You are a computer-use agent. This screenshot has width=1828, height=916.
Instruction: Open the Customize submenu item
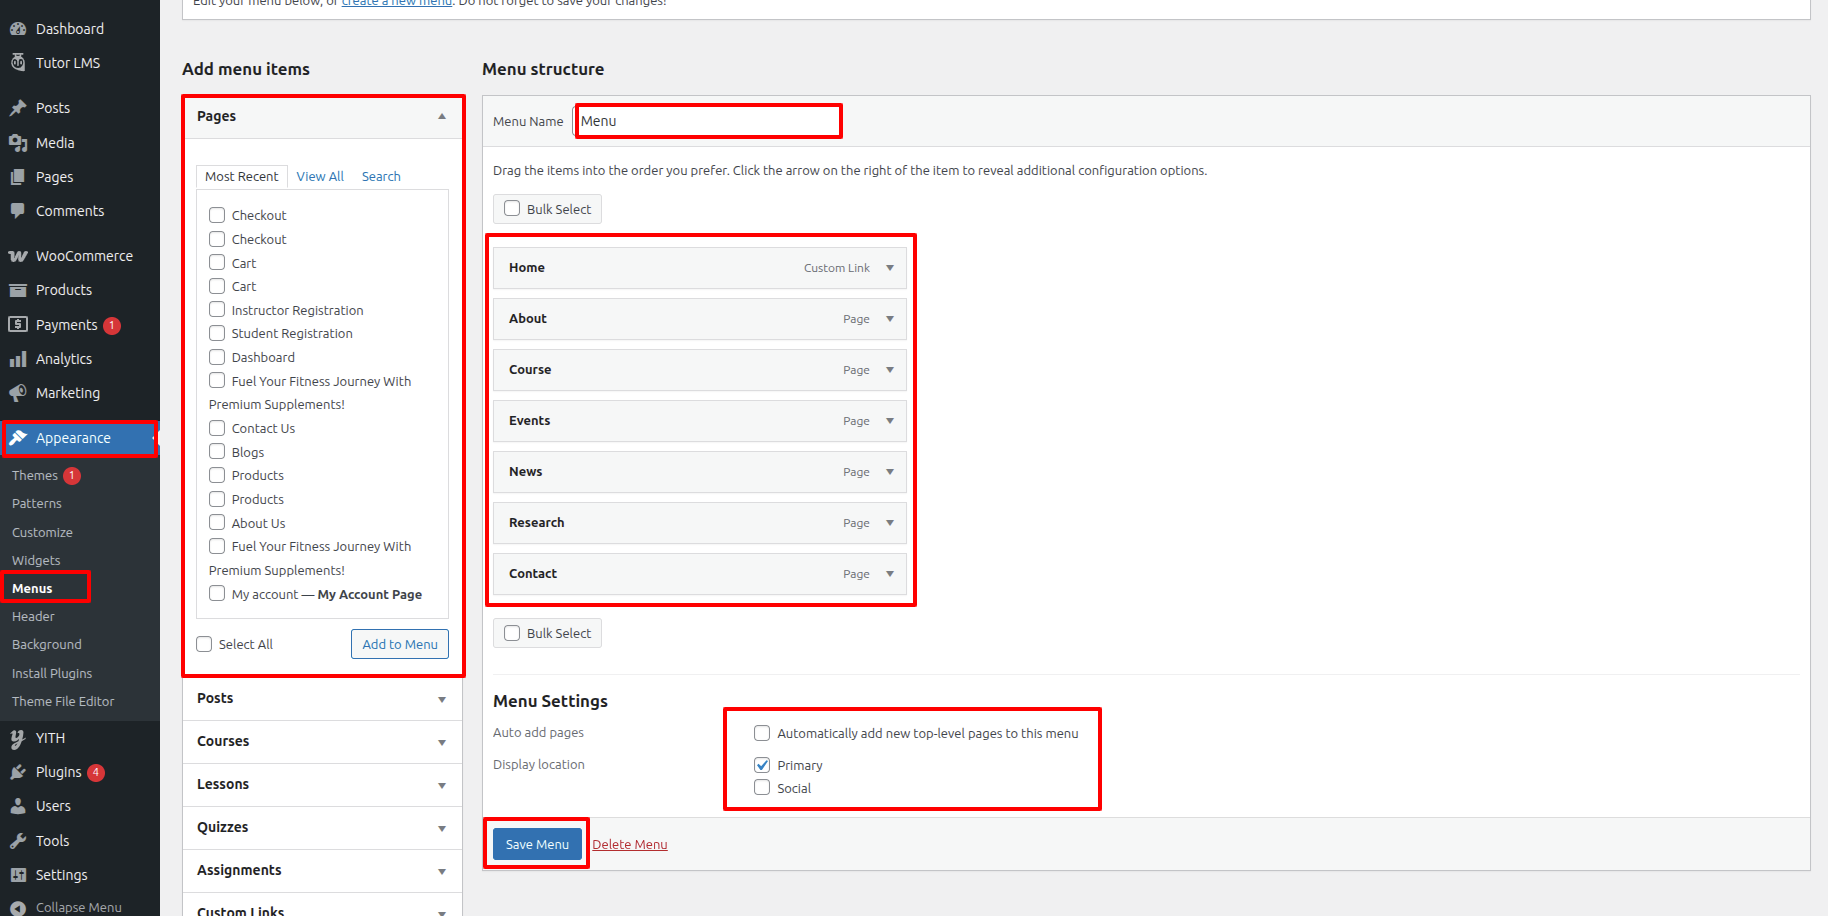42,533
